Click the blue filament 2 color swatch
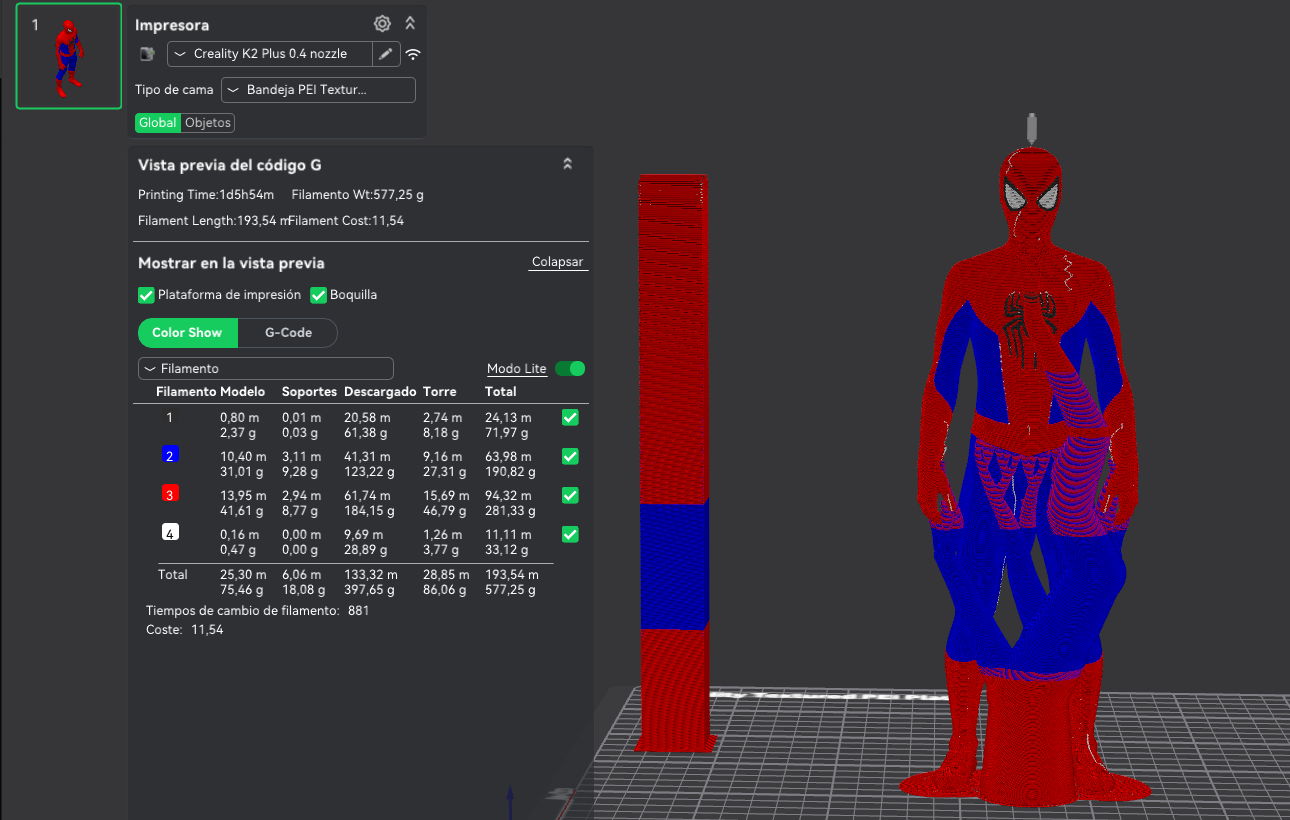Image resolution: width=1290 pixels, height=820 pixels. coord(170,455)
